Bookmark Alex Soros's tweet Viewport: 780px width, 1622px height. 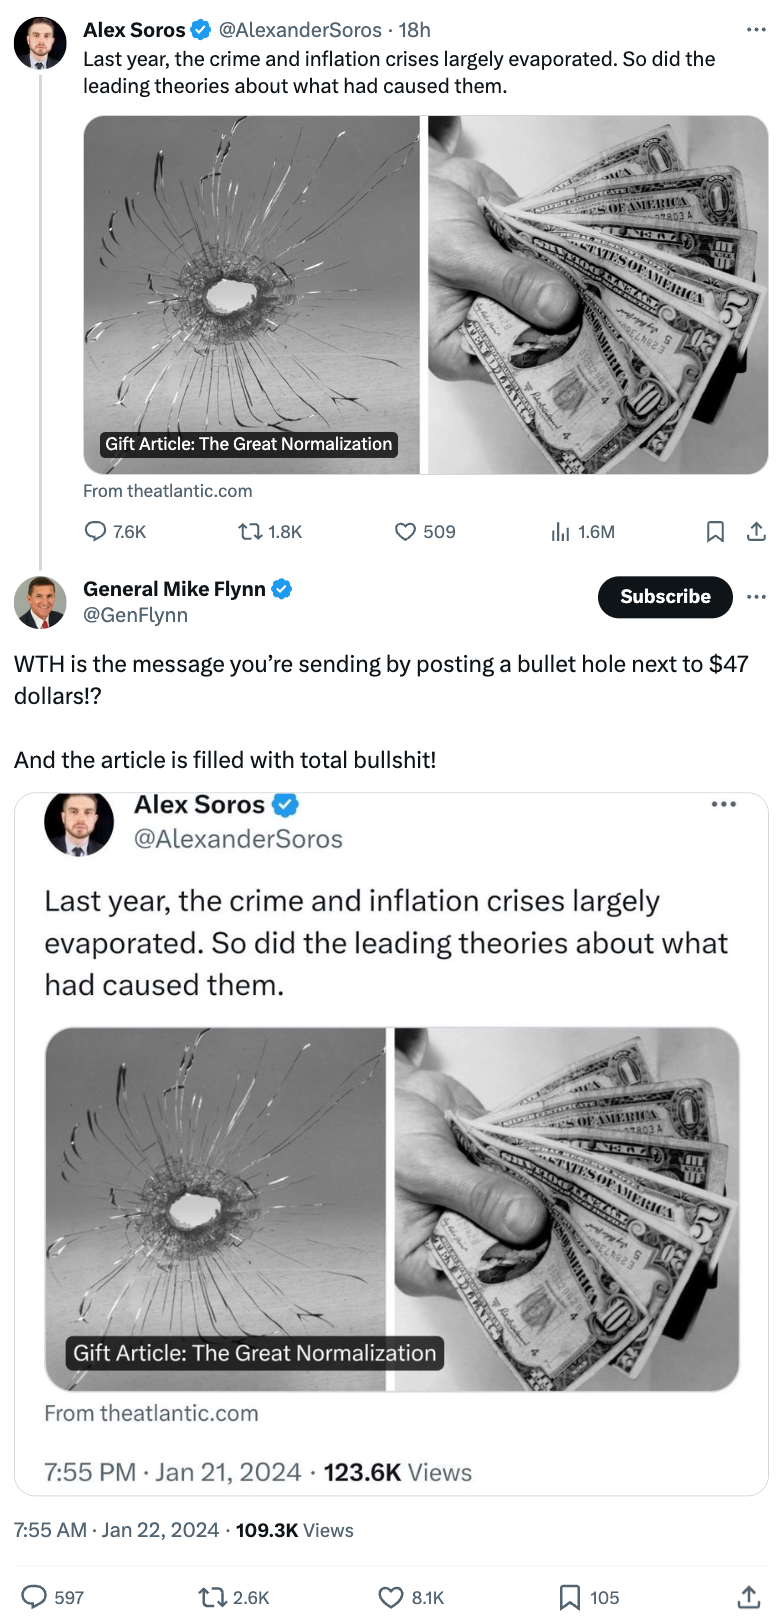click(x=715, y=531)
